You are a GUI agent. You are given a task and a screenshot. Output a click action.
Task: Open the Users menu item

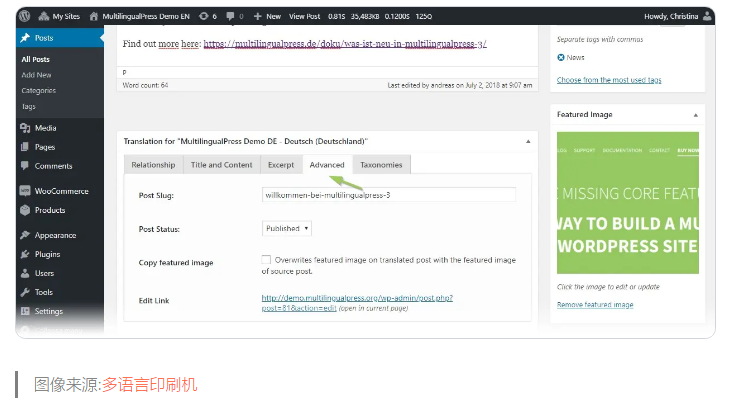tap(44, 273)
